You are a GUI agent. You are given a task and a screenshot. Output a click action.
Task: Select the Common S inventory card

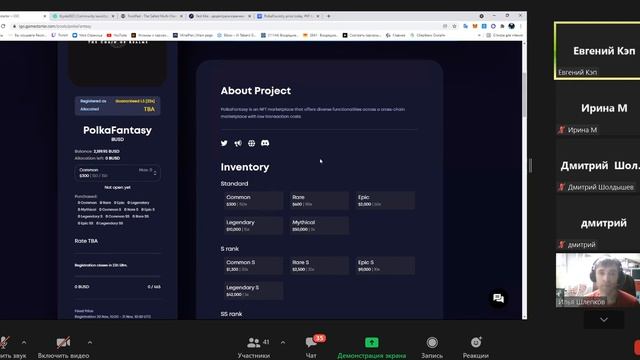click(x=253, y=266)
